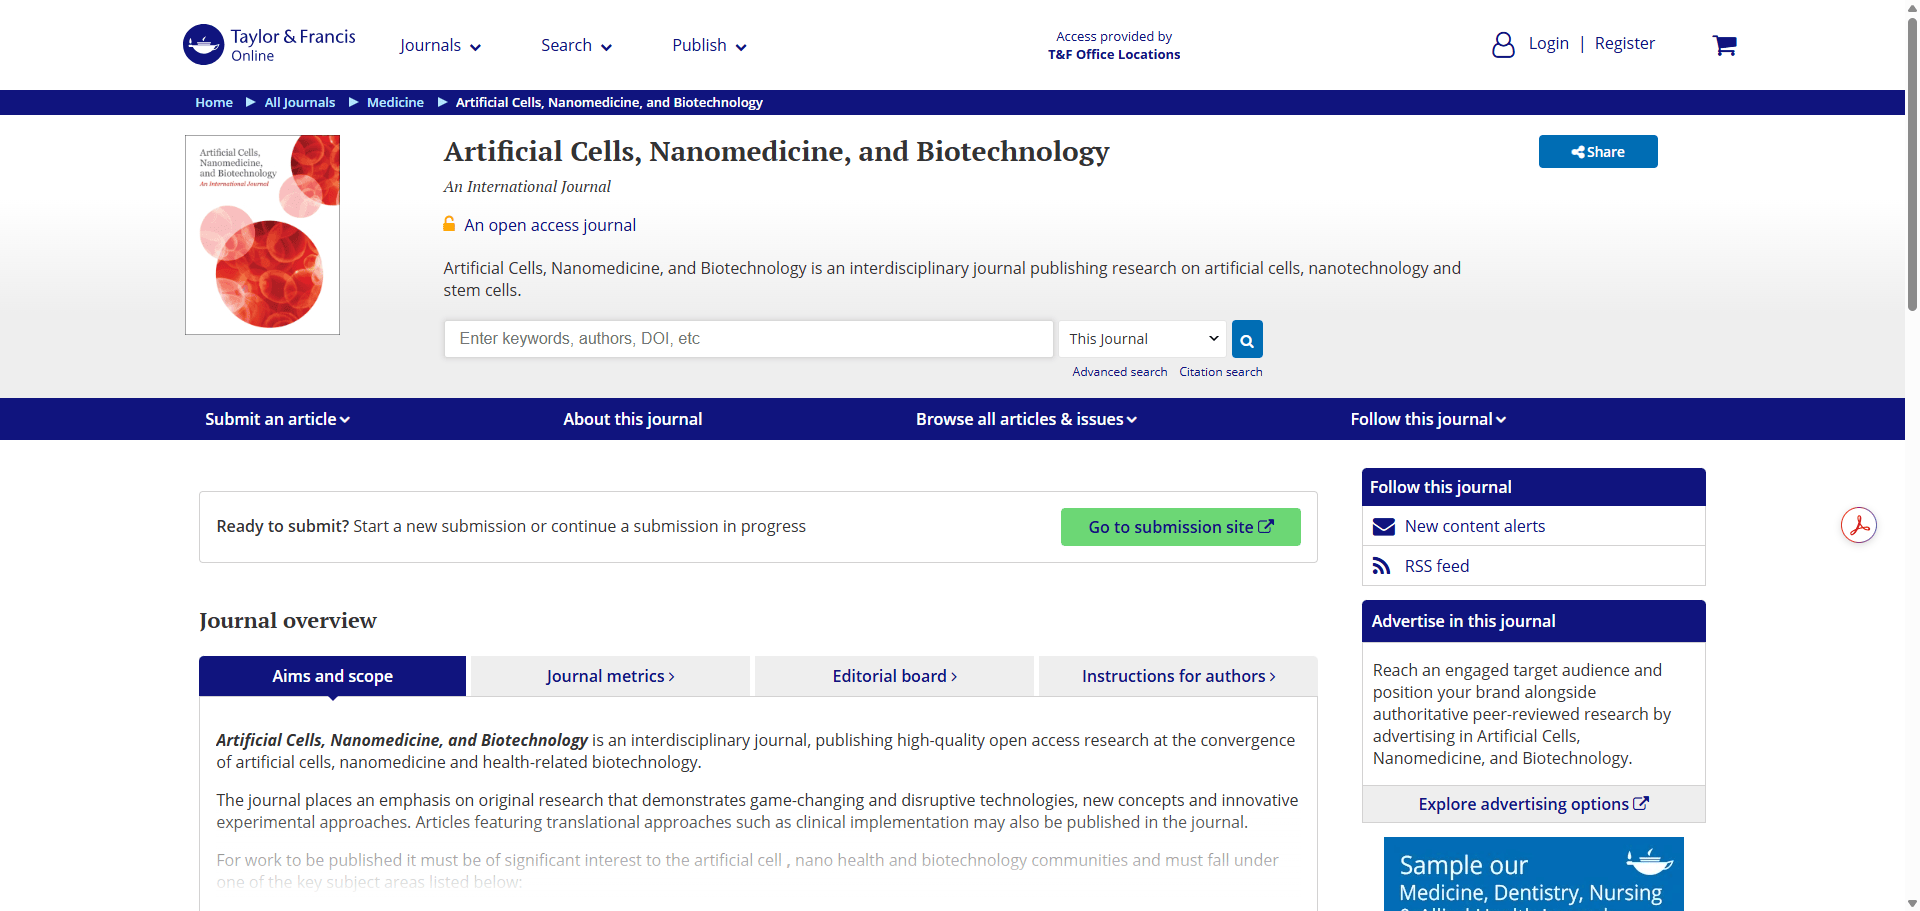Viewport: 1920px width, 911px height.
Task: Click the envelope icon for content alerts
Action: (1384, 527)
